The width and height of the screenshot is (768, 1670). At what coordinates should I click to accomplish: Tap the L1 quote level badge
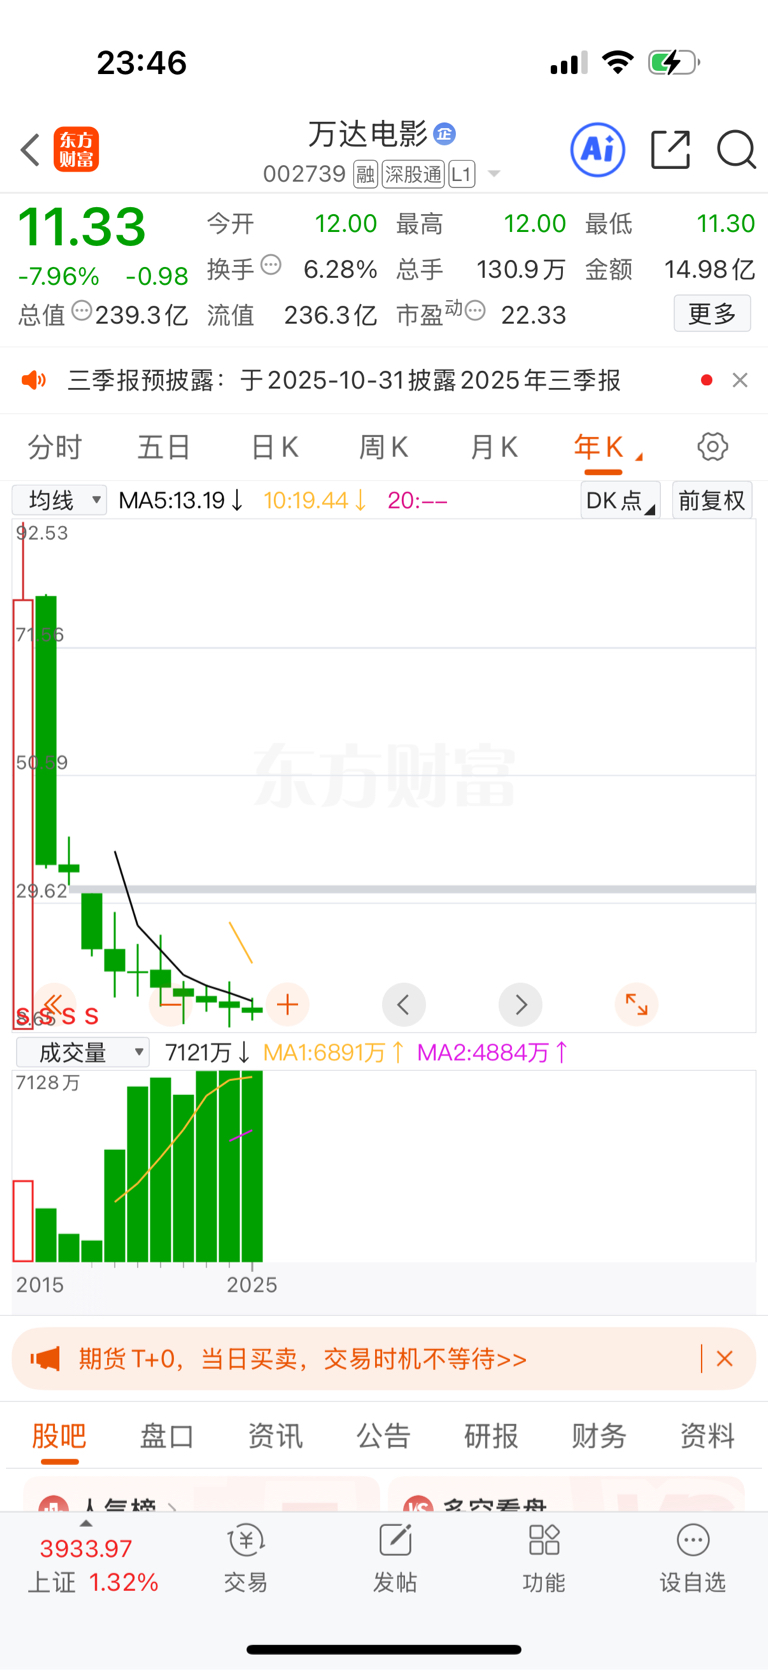point(461,175)
